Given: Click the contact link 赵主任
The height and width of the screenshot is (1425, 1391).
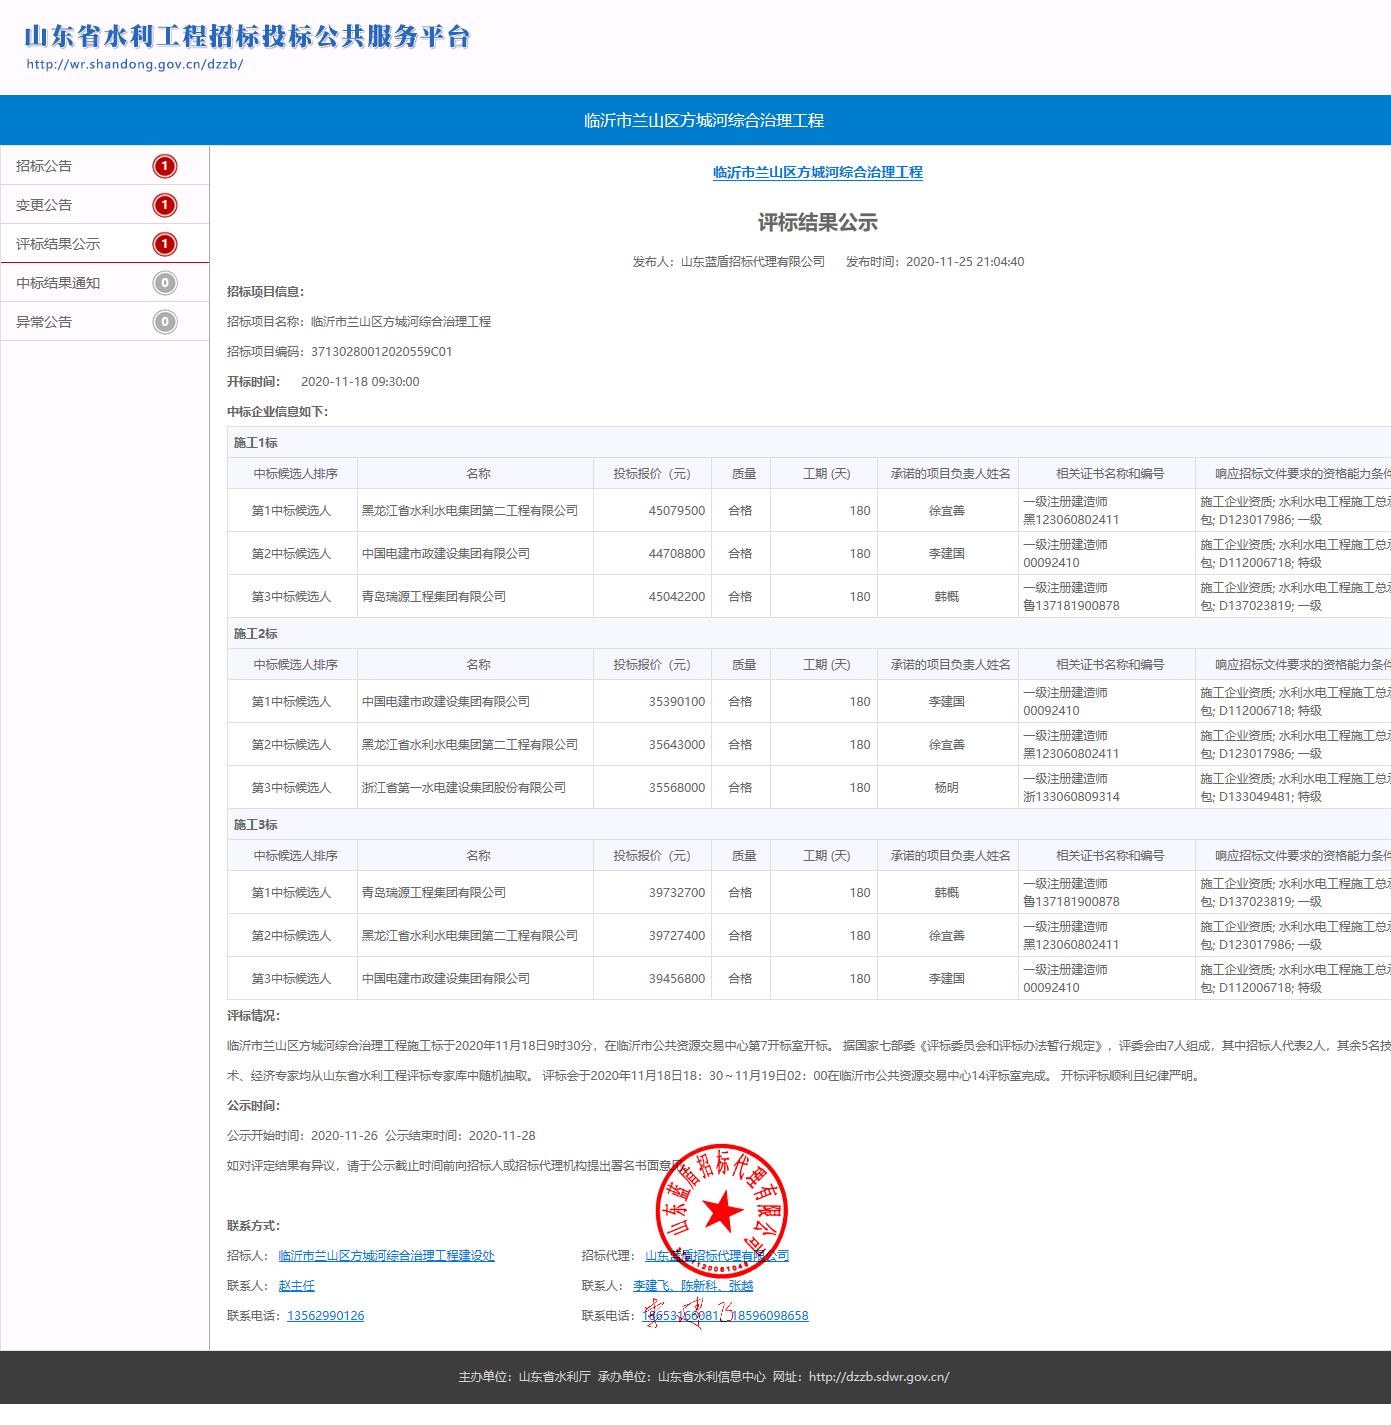Looking at the screenshot, I should coord(297,1286).
